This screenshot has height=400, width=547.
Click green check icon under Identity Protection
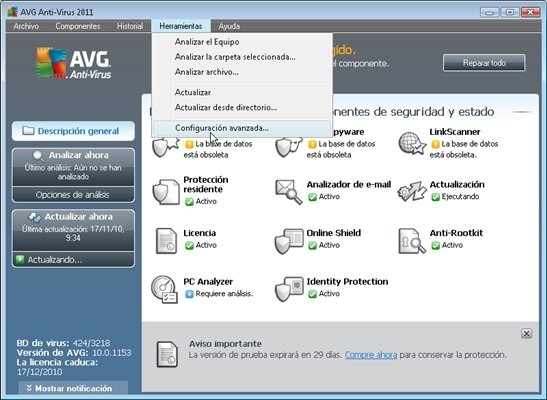[312, 294]
